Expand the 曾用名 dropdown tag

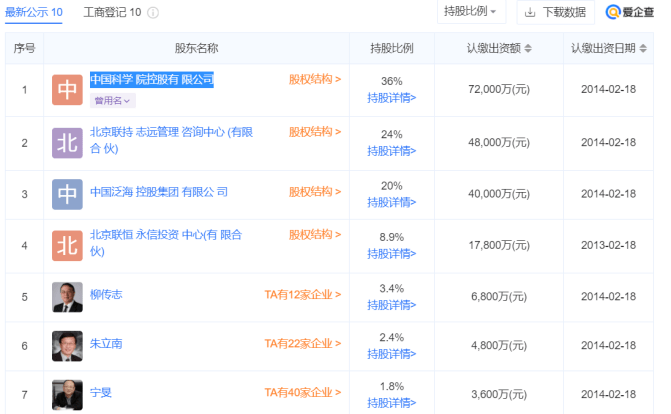click(113, 101)
